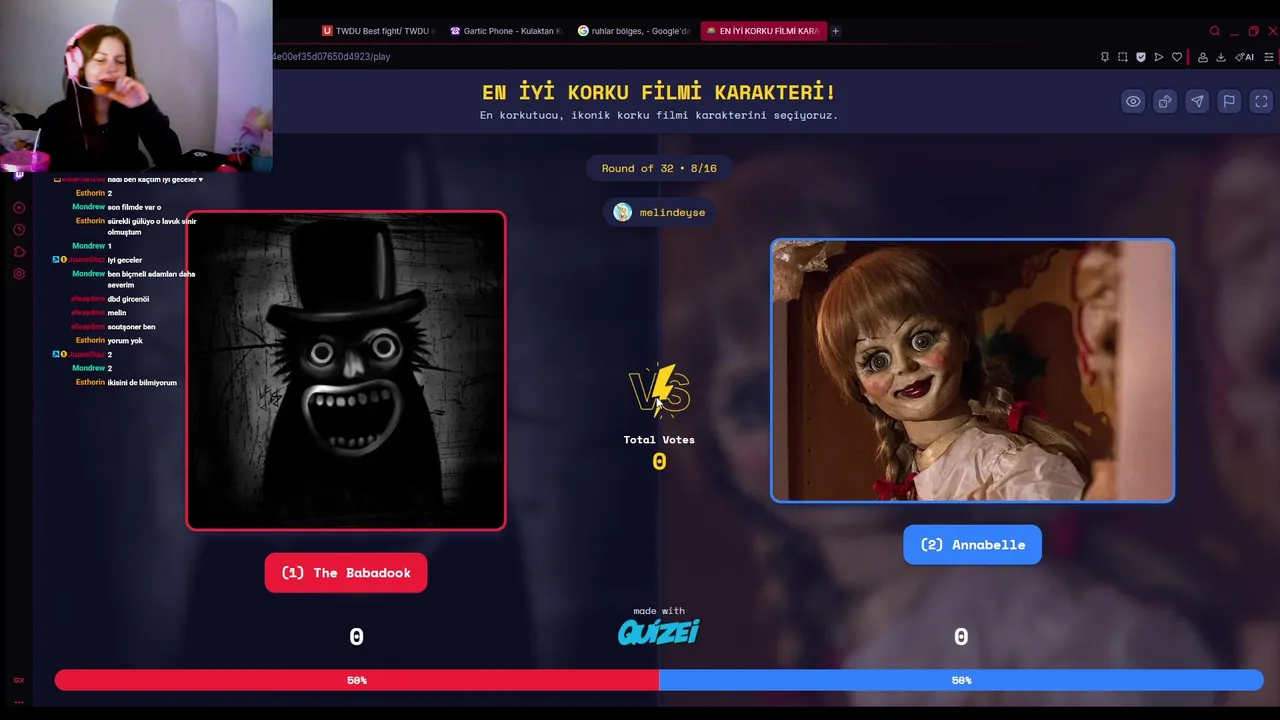Open the easy setup sliders icon
Screen dimensions: 1280x720
[x=1269, y=57]
